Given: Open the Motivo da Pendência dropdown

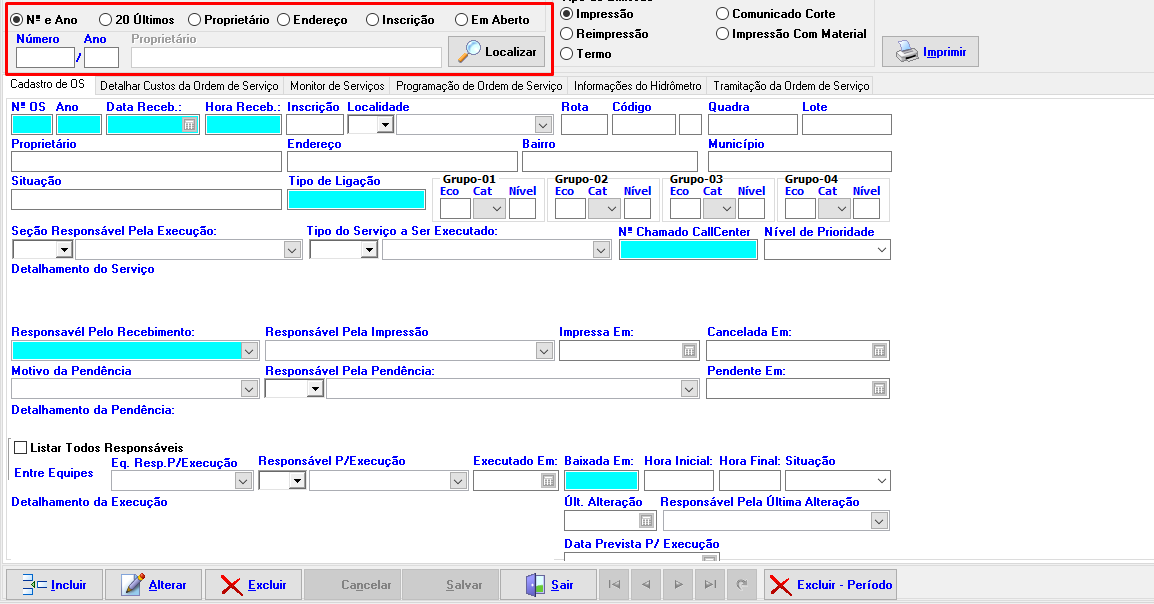Looking at the screenshot, I should [x=249, y=389].
